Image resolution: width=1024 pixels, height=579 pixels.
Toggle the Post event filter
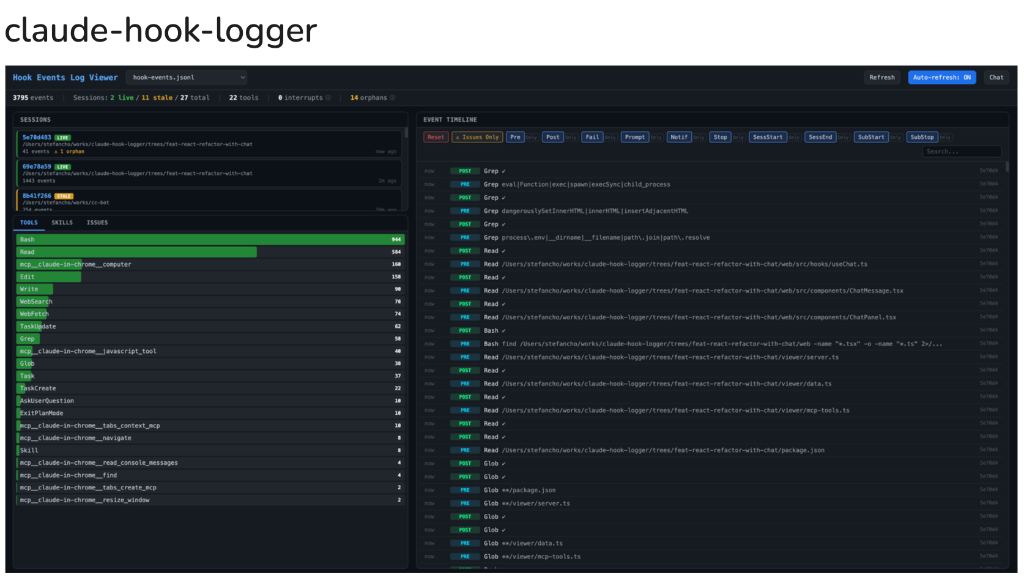[x=552, y=137]
